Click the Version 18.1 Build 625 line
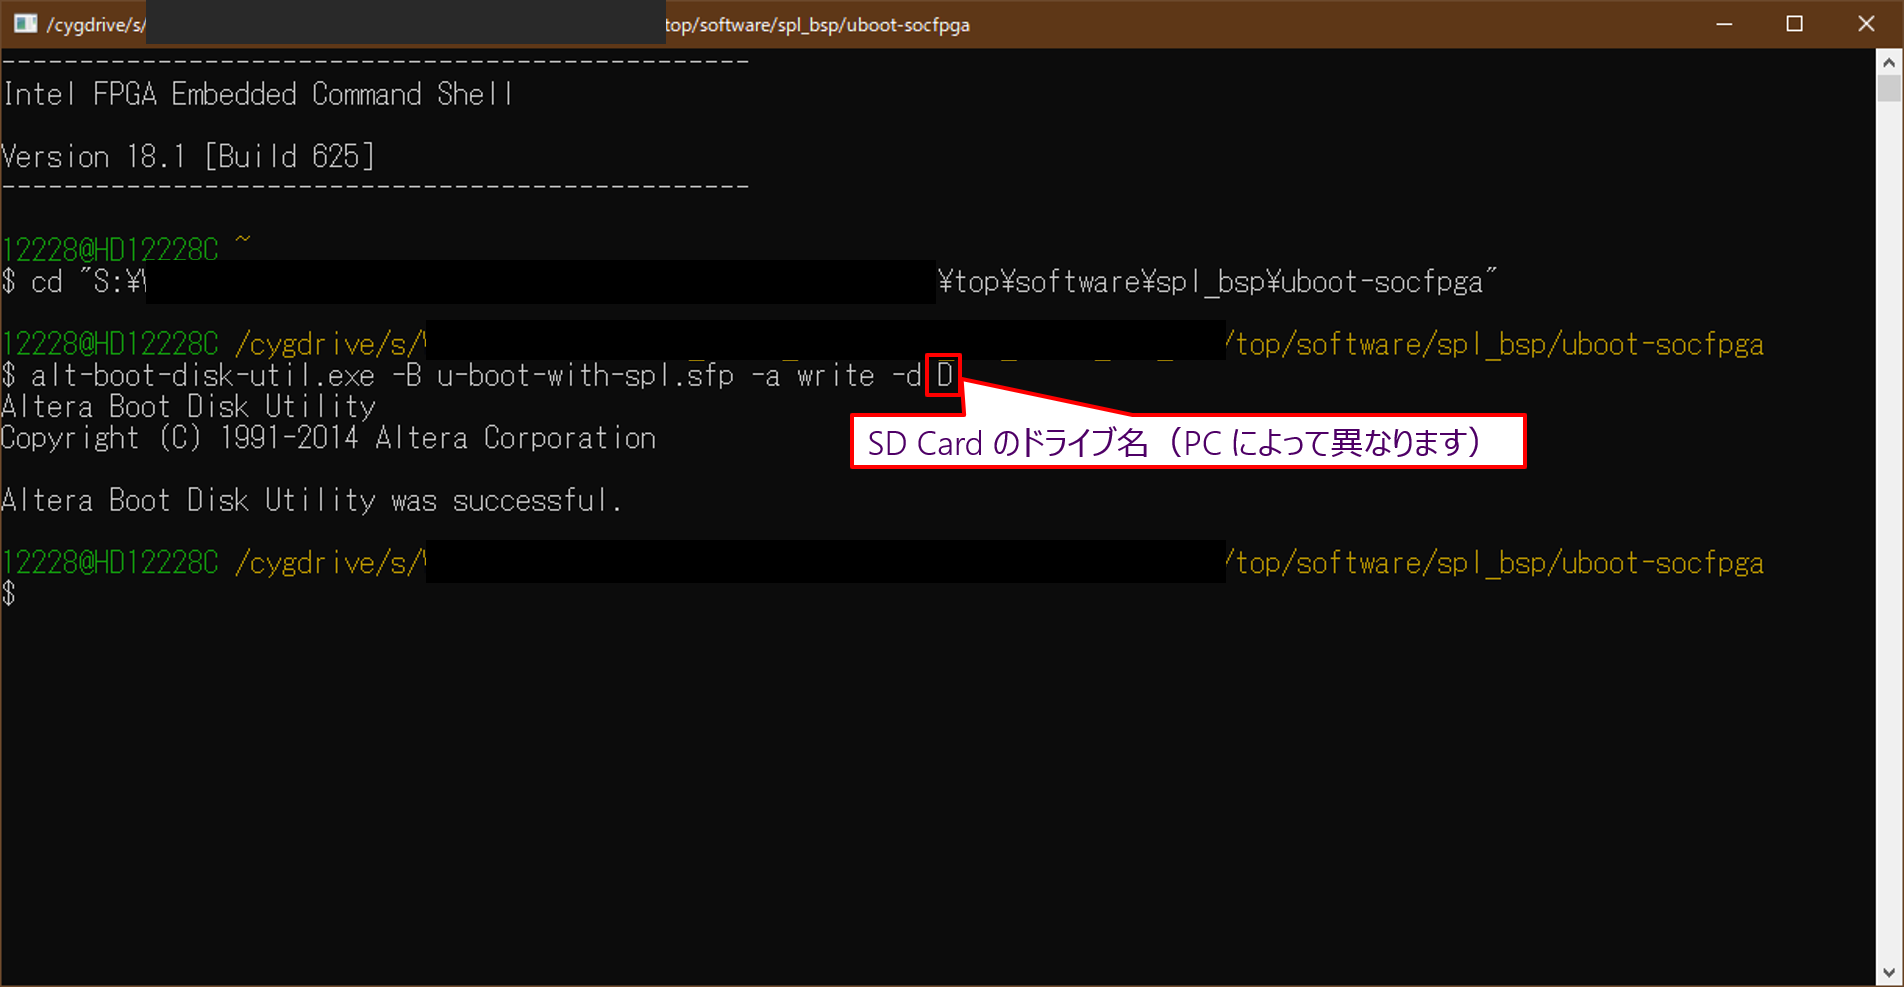The height and width of the screenshot is (987, 1904). 190,156
